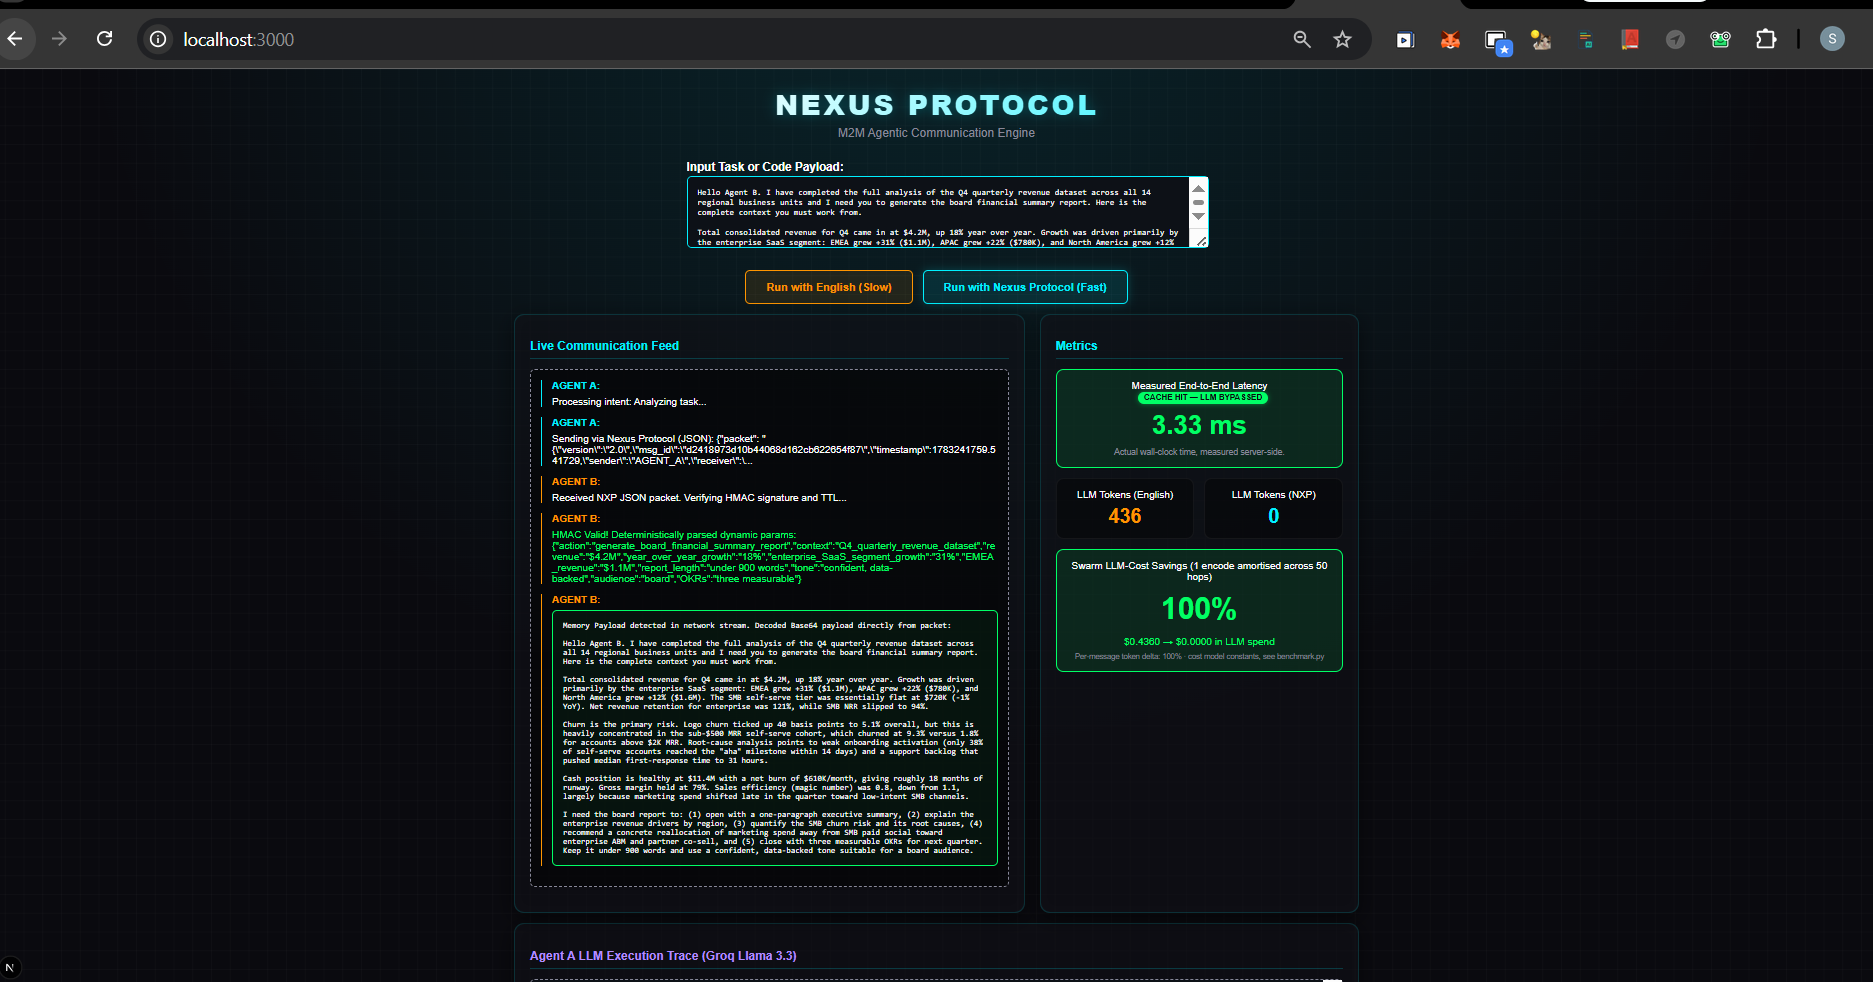Click the 'HMAC Valid!' parsed params message

773,557
